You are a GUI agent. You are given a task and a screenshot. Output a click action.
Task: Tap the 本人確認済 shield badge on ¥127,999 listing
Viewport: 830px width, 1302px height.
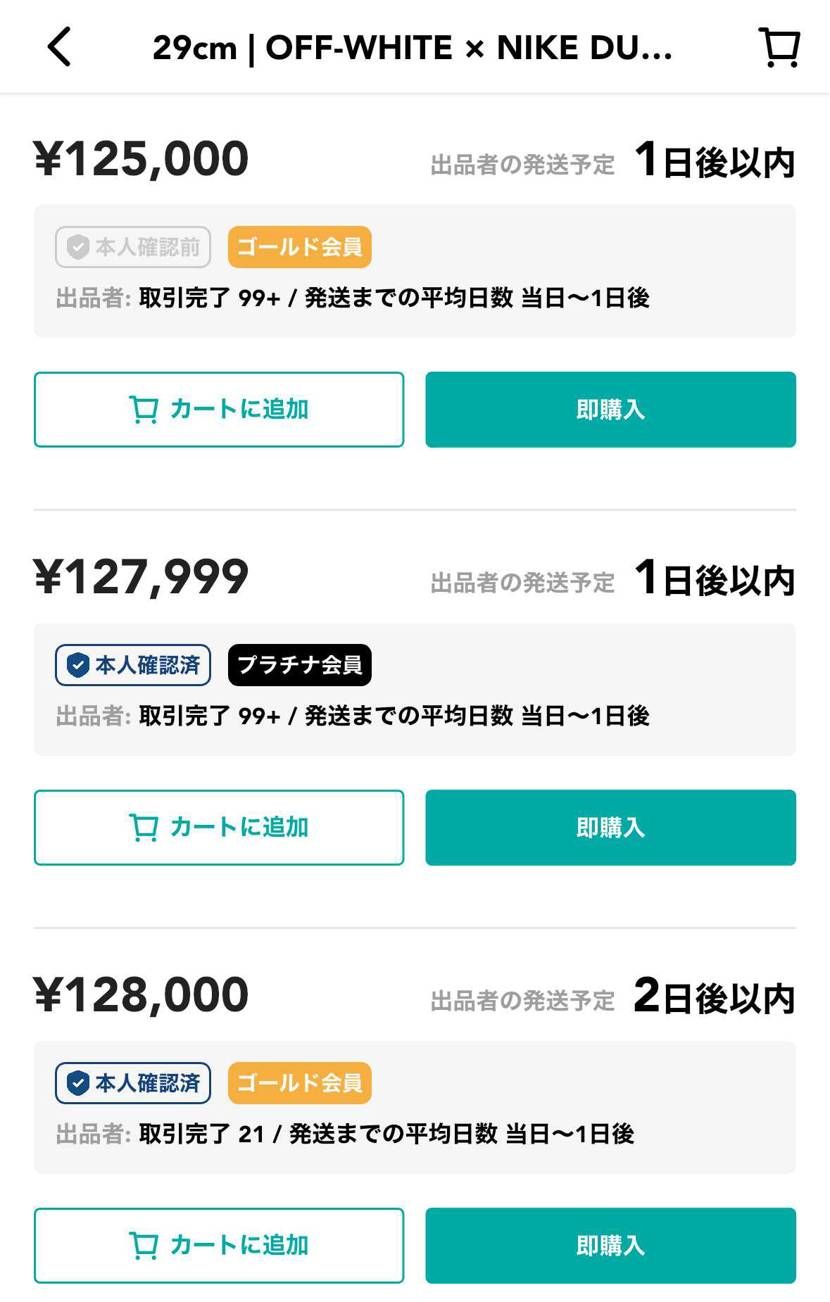point(133,665)
